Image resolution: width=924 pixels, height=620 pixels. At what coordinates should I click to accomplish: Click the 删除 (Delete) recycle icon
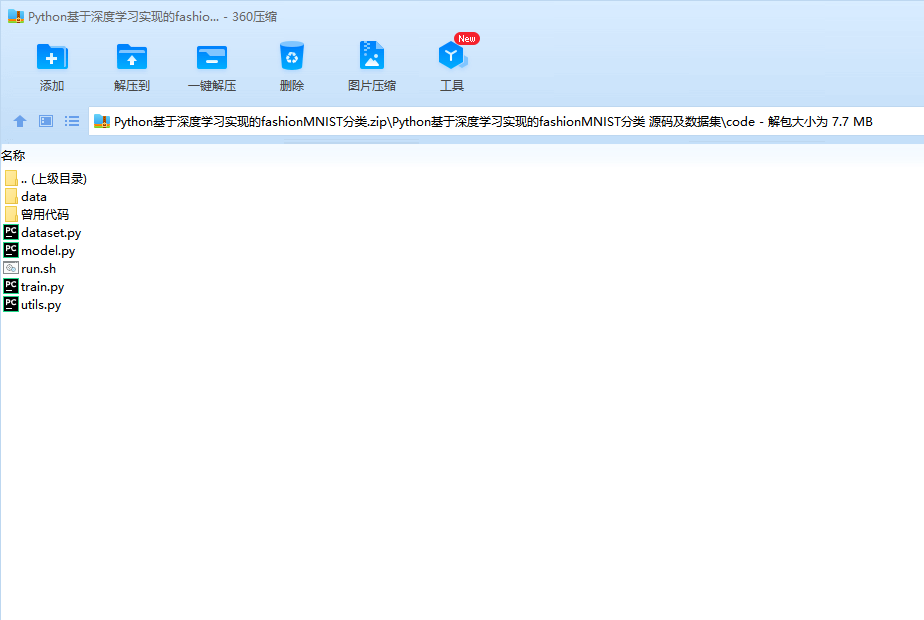coord(292,57)
